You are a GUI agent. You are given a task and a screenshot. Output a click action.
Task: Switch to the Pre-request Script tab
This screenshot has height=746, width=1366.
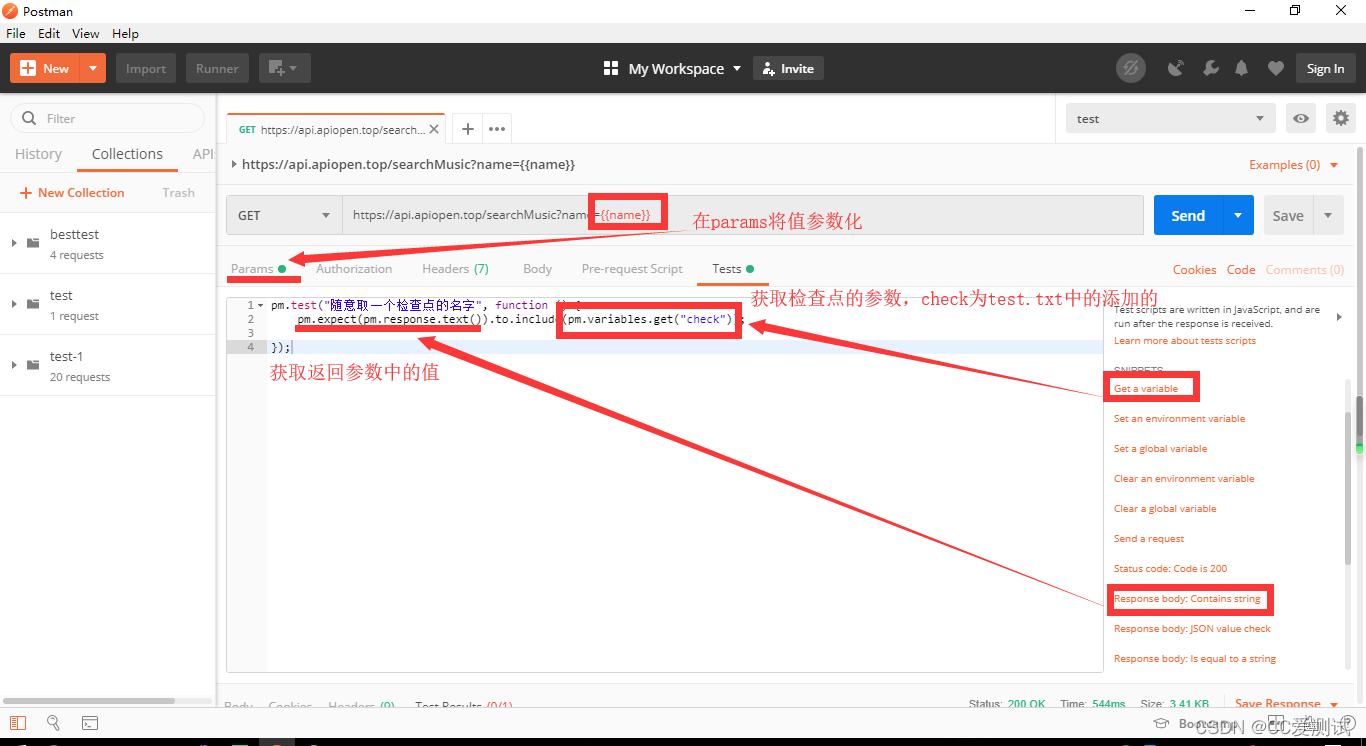(x=632, y=269)
